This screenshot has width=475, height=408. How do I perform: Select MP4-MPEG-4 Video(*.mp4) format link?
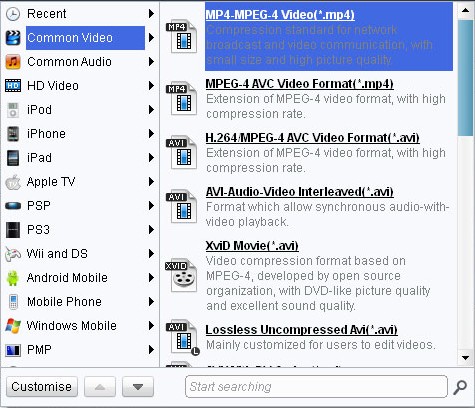click(x=280, y=15)
